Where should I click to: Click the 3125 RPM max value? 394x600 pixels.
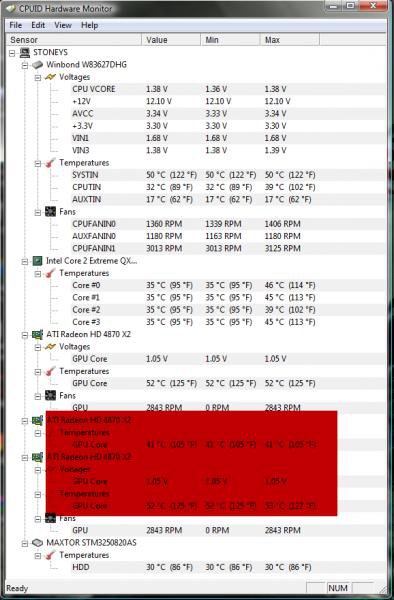pos(282,248)
